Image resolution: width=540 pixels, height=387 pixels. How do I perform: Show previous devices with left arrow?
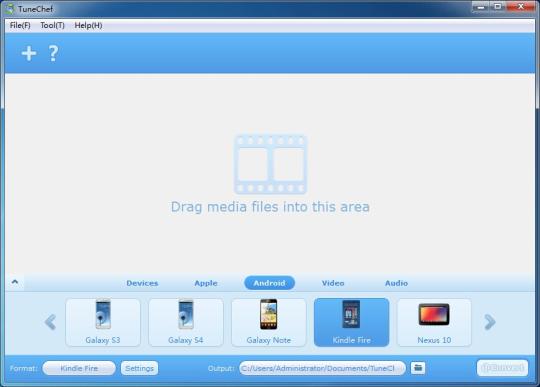click(50, 322)
